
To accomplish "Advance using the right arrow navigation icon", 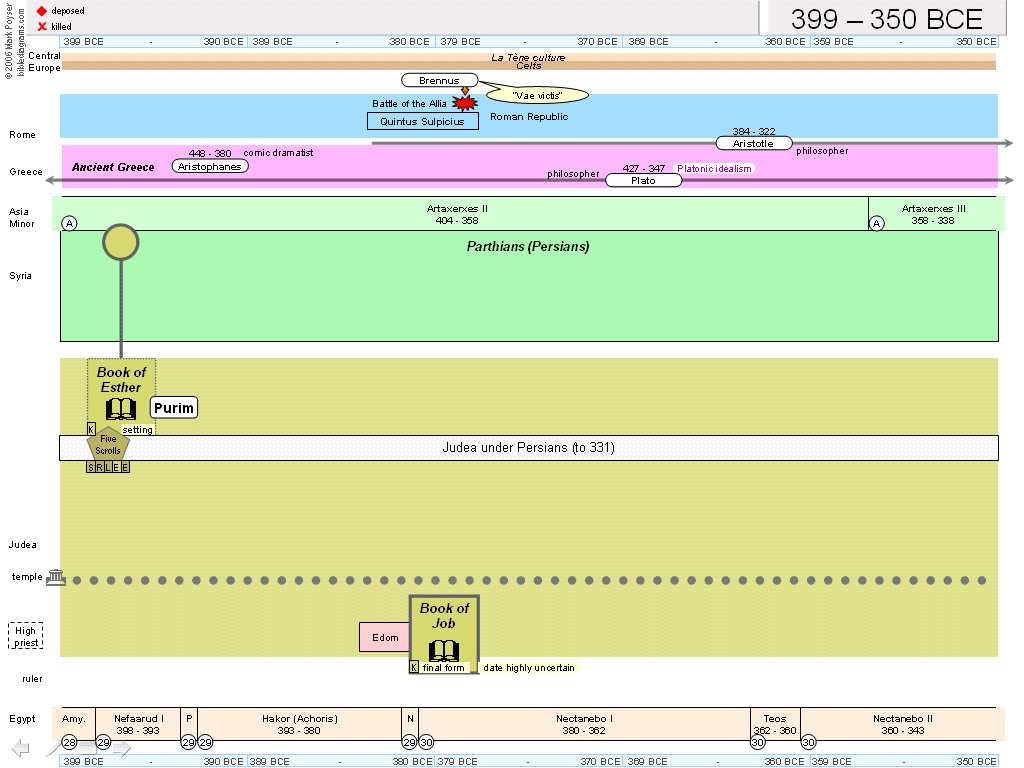I will [121, 748].
